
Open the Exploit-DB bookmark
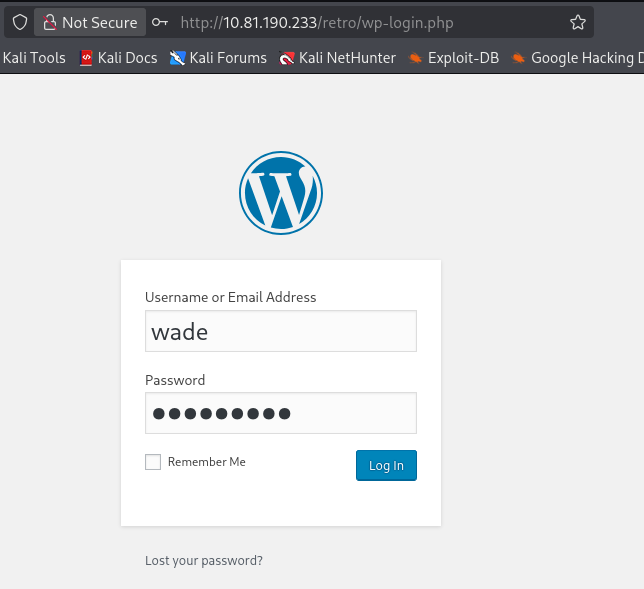(454, 58)
